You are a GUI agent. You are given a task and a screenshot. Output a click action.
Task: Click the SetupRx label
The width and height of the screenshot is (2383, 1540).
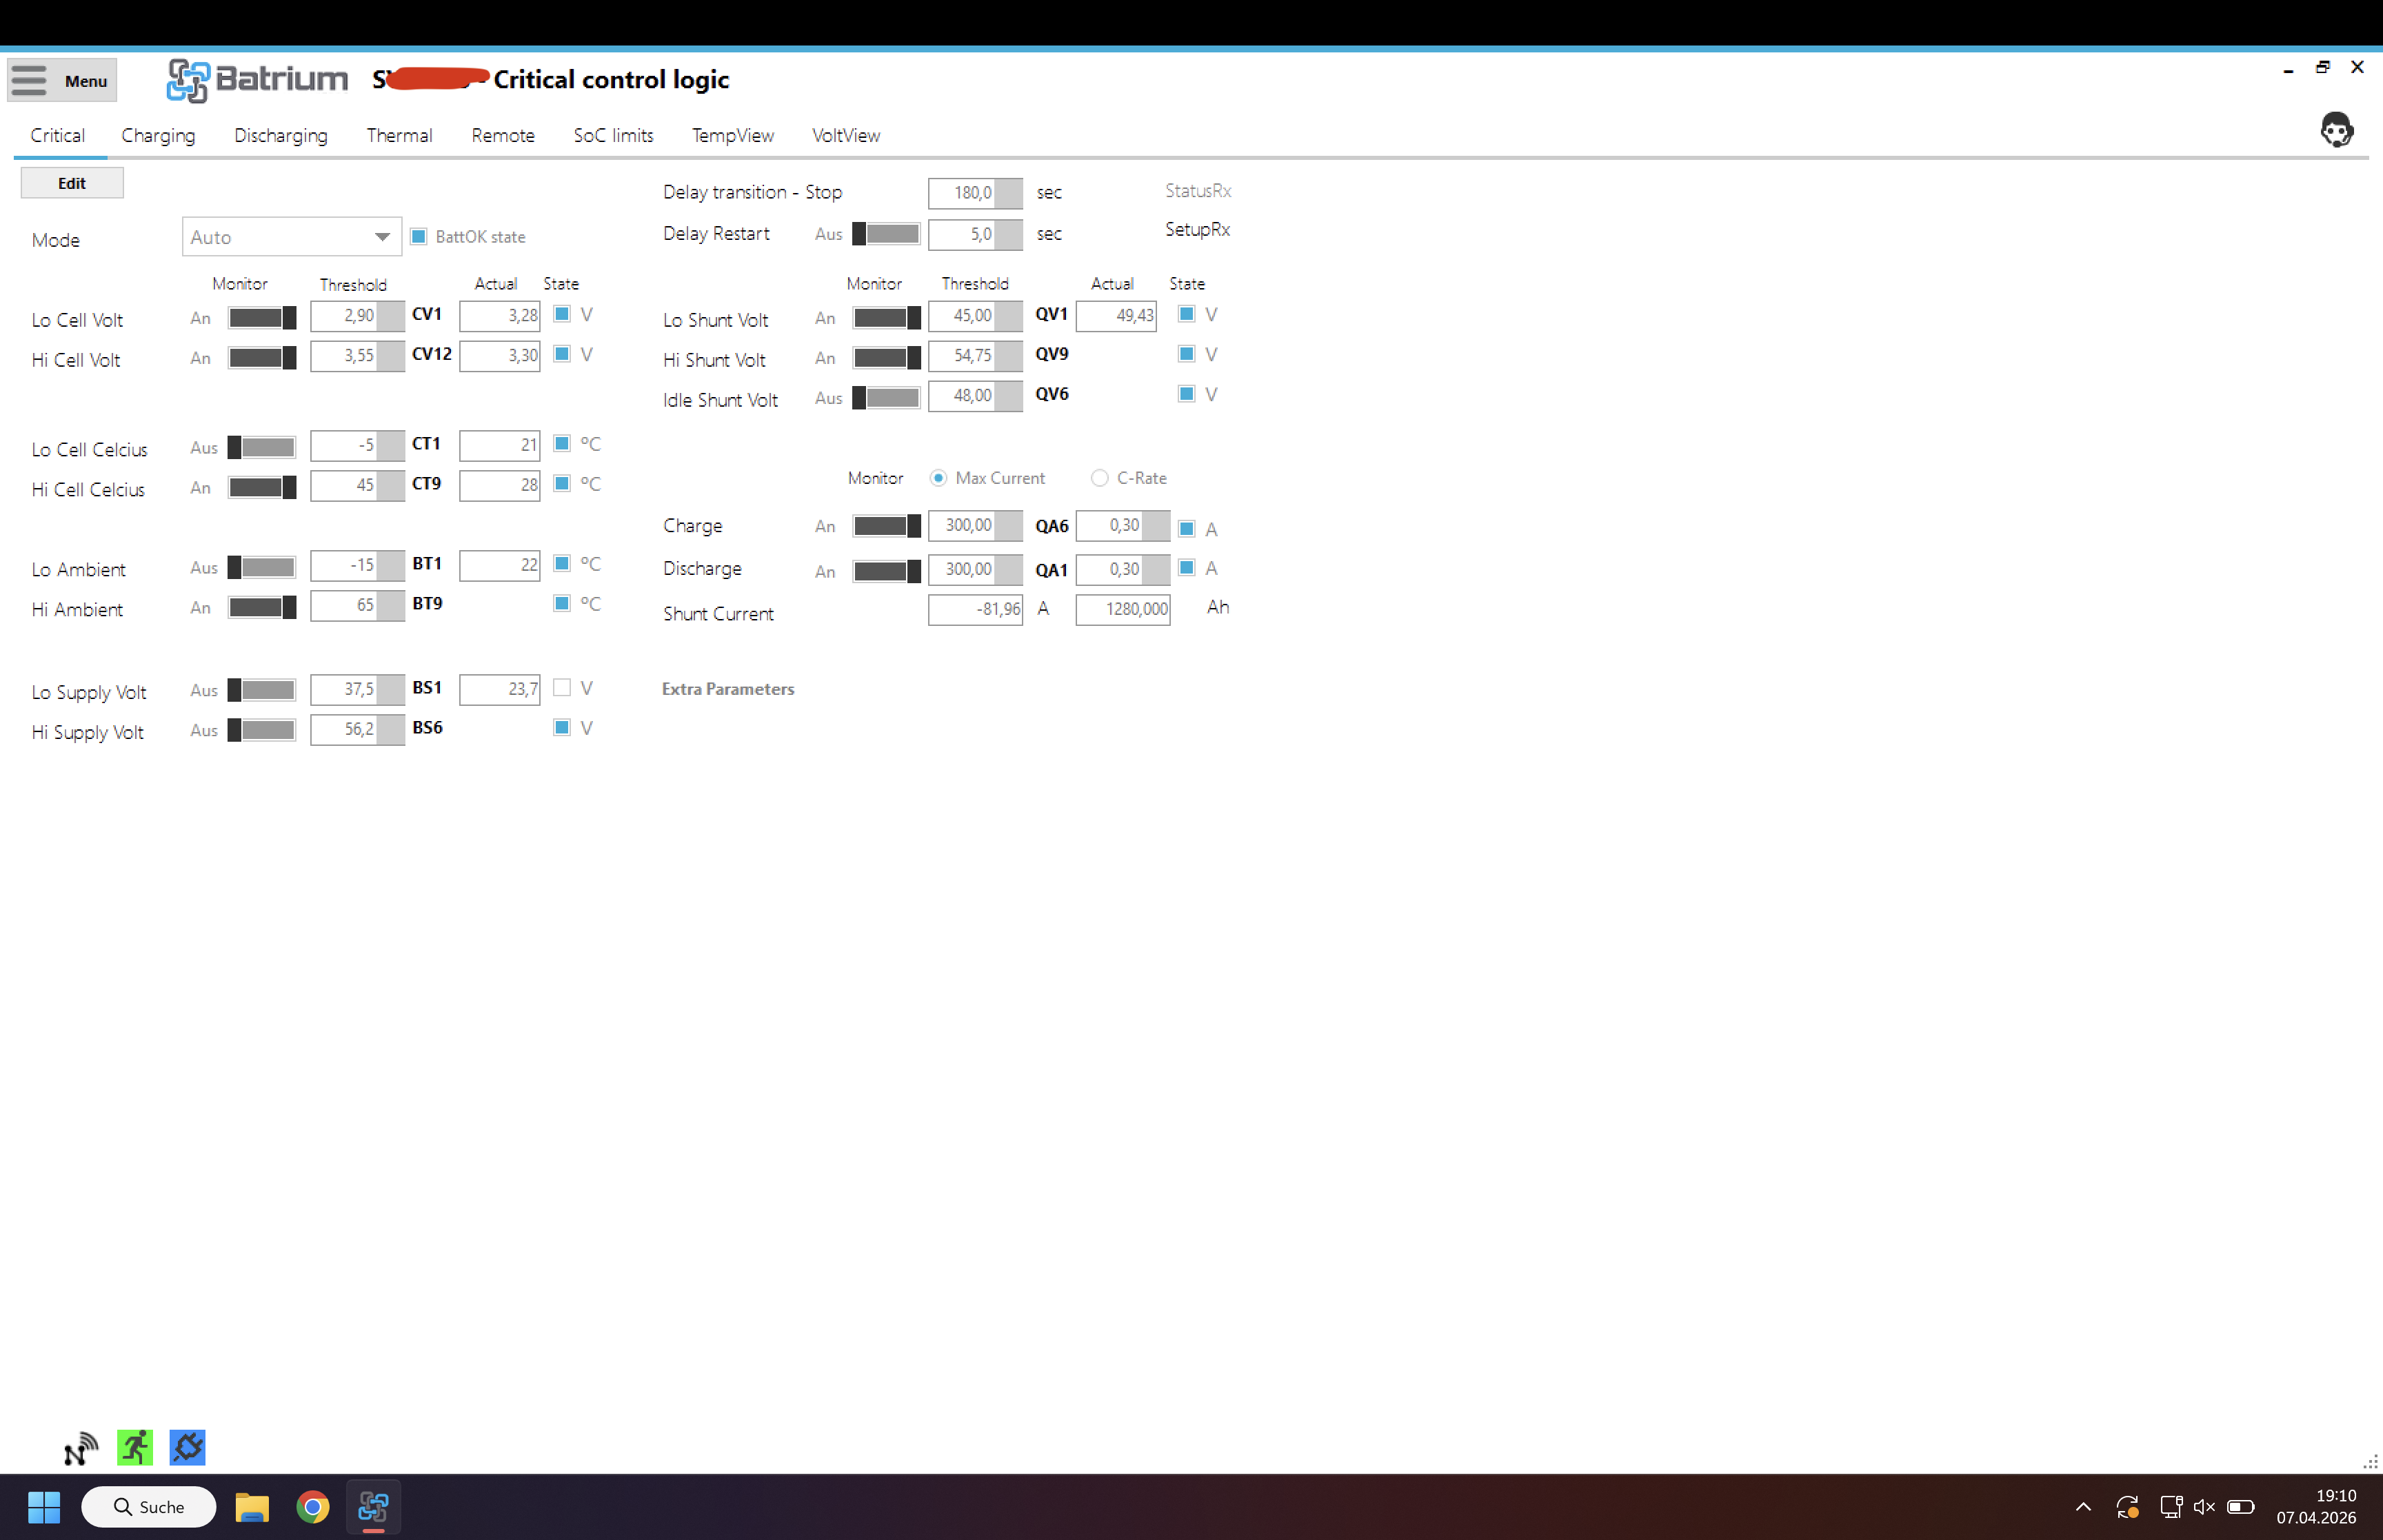coord(1197,229)
